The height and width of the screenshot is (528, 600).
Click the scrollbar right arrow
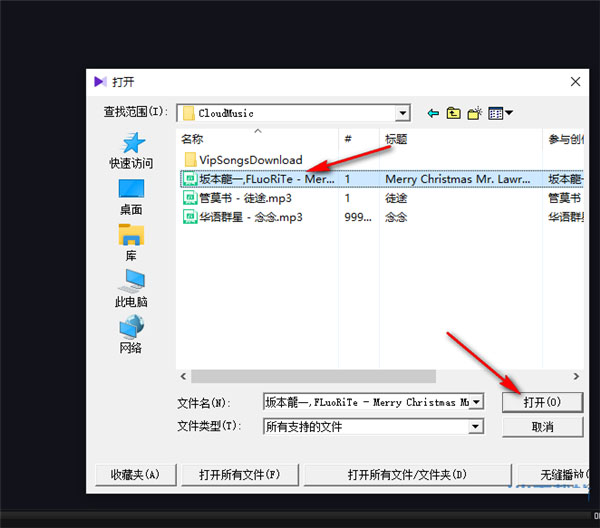(x=576, y=376)
